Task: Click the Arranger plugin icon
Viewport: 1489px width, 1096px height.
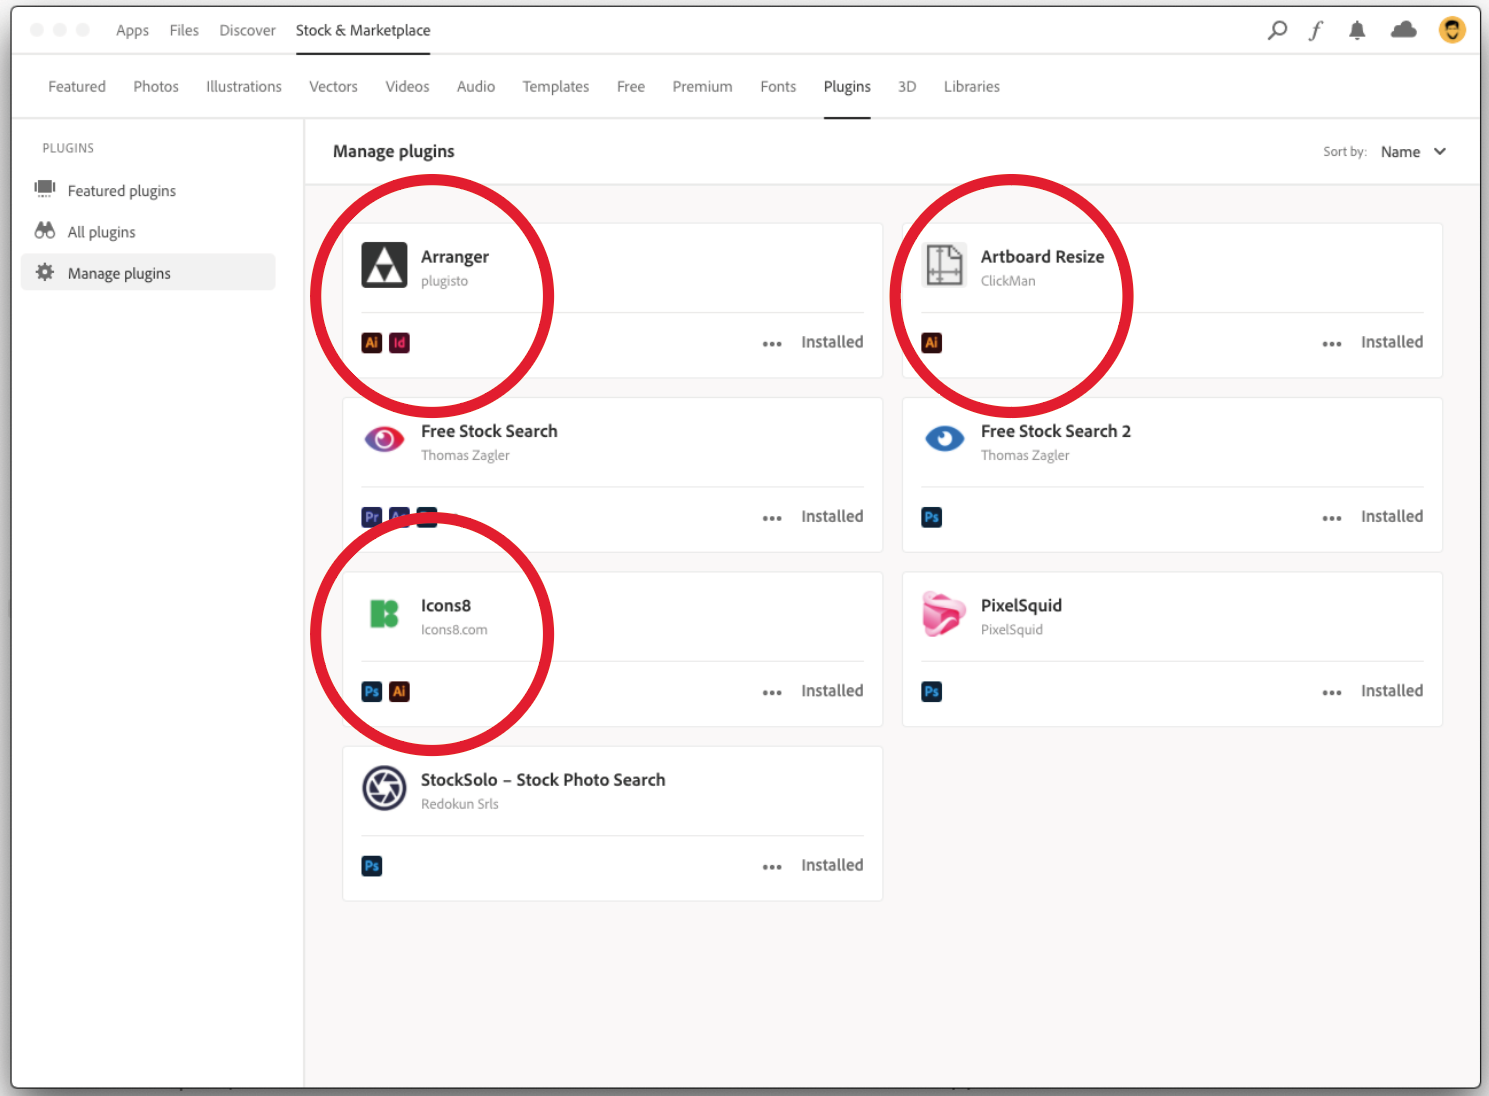Action: tap(384, 265)
